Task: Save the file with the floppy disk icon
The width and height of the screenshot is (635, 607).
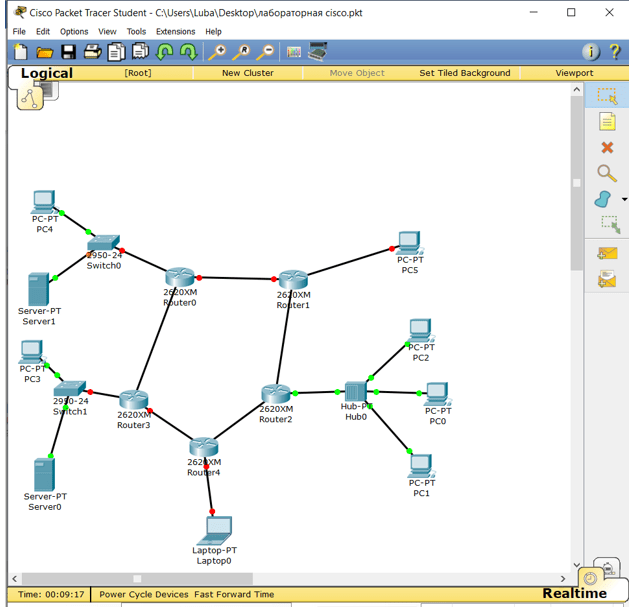Action: (68, 52)
